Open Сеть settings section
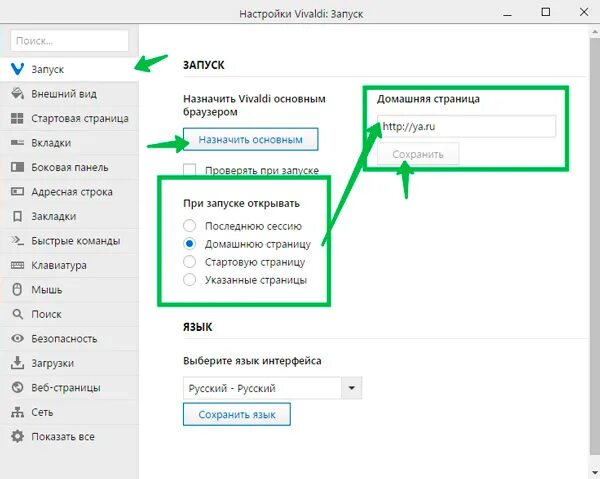Image resolution: width=600 pixels, height=479 pixels. 69,412
